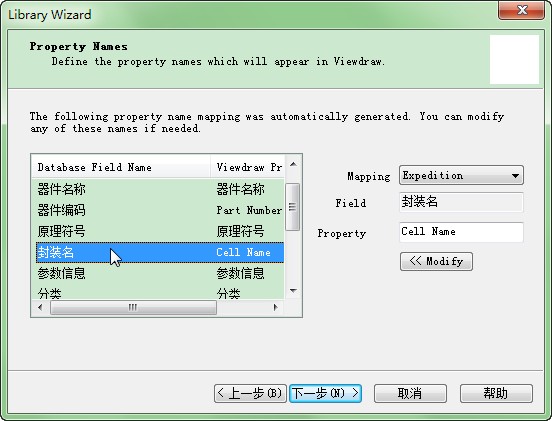Image resolution: width=552 pixels, height=421 pixels.
Task: Click the << Modify button
Action: point(436,261)
